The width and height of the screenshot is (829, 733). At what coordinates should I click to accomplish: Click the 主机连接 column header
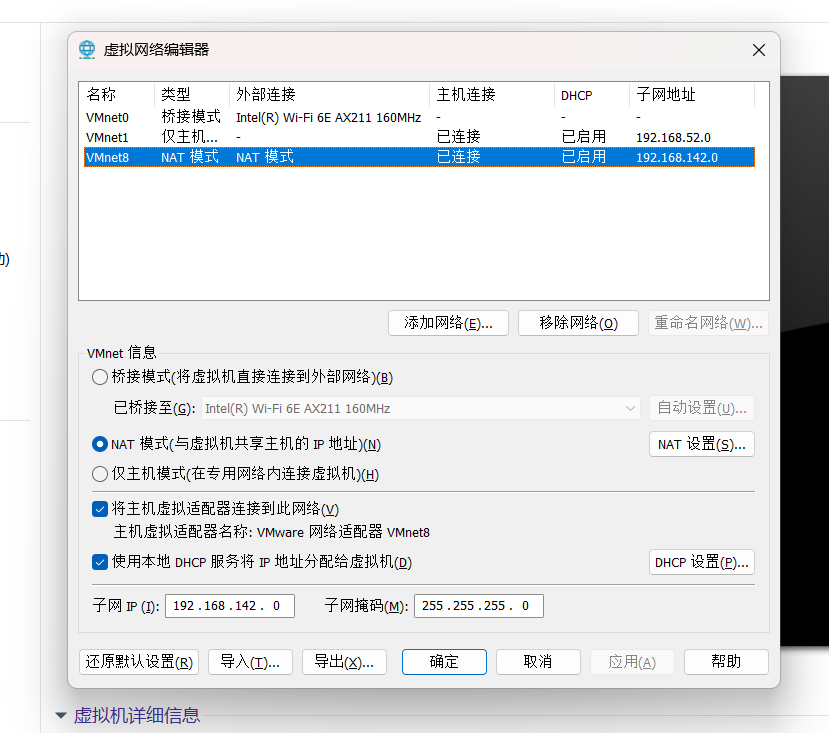(x=492, y=95)
